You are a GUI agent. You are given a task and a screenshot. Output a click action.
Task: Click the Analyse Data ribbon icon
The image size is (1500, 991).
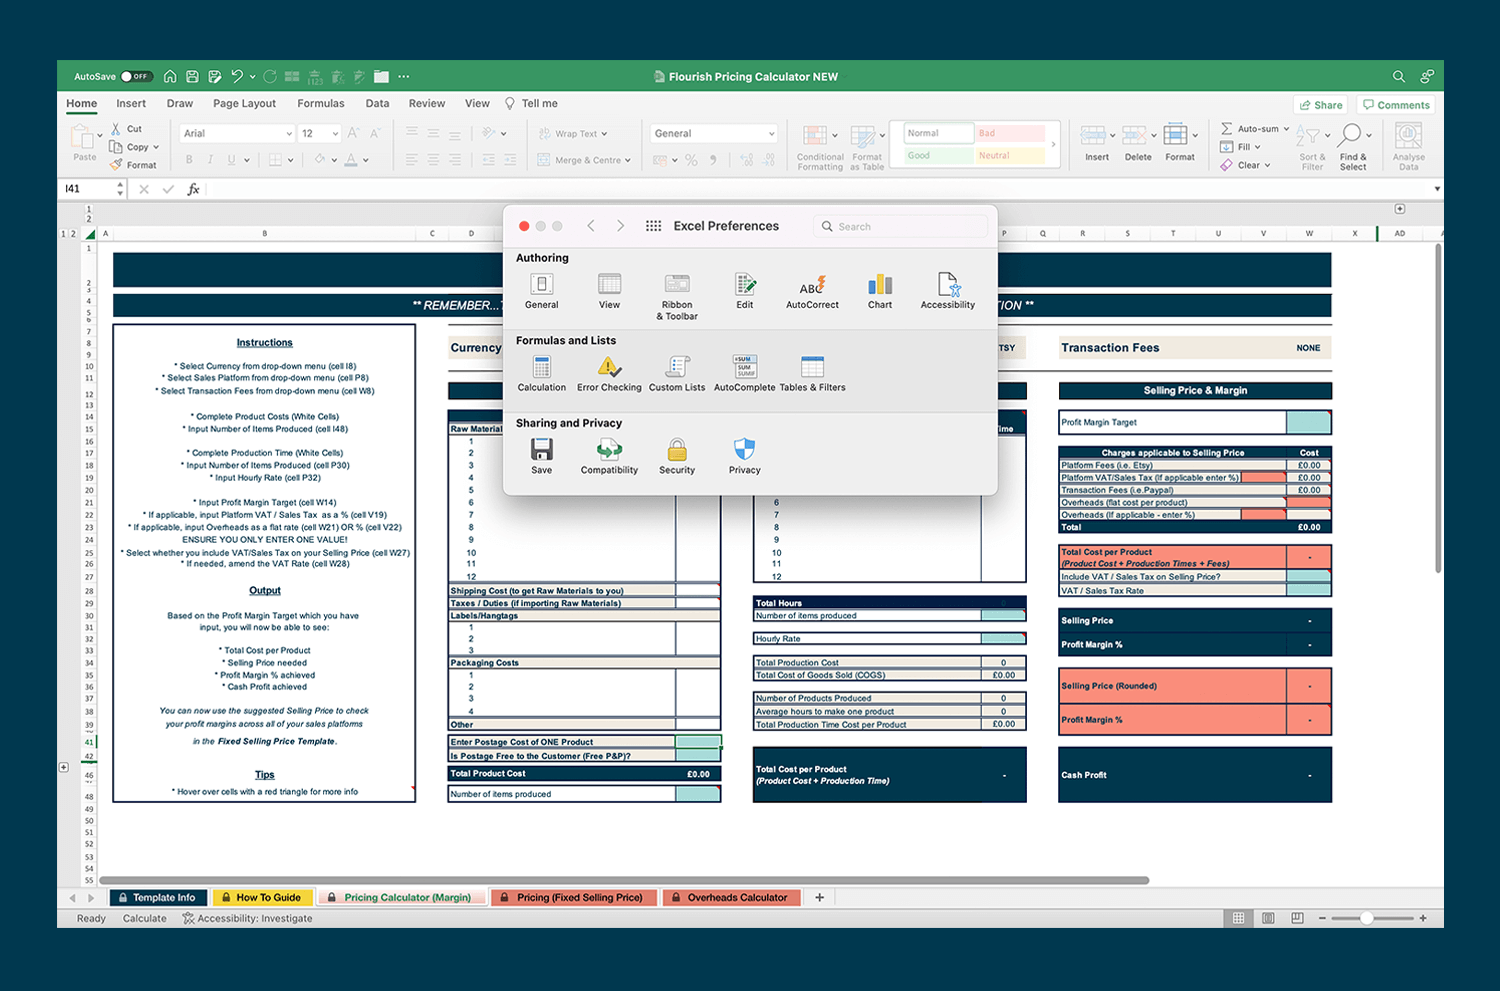[x=1408, y=143]
